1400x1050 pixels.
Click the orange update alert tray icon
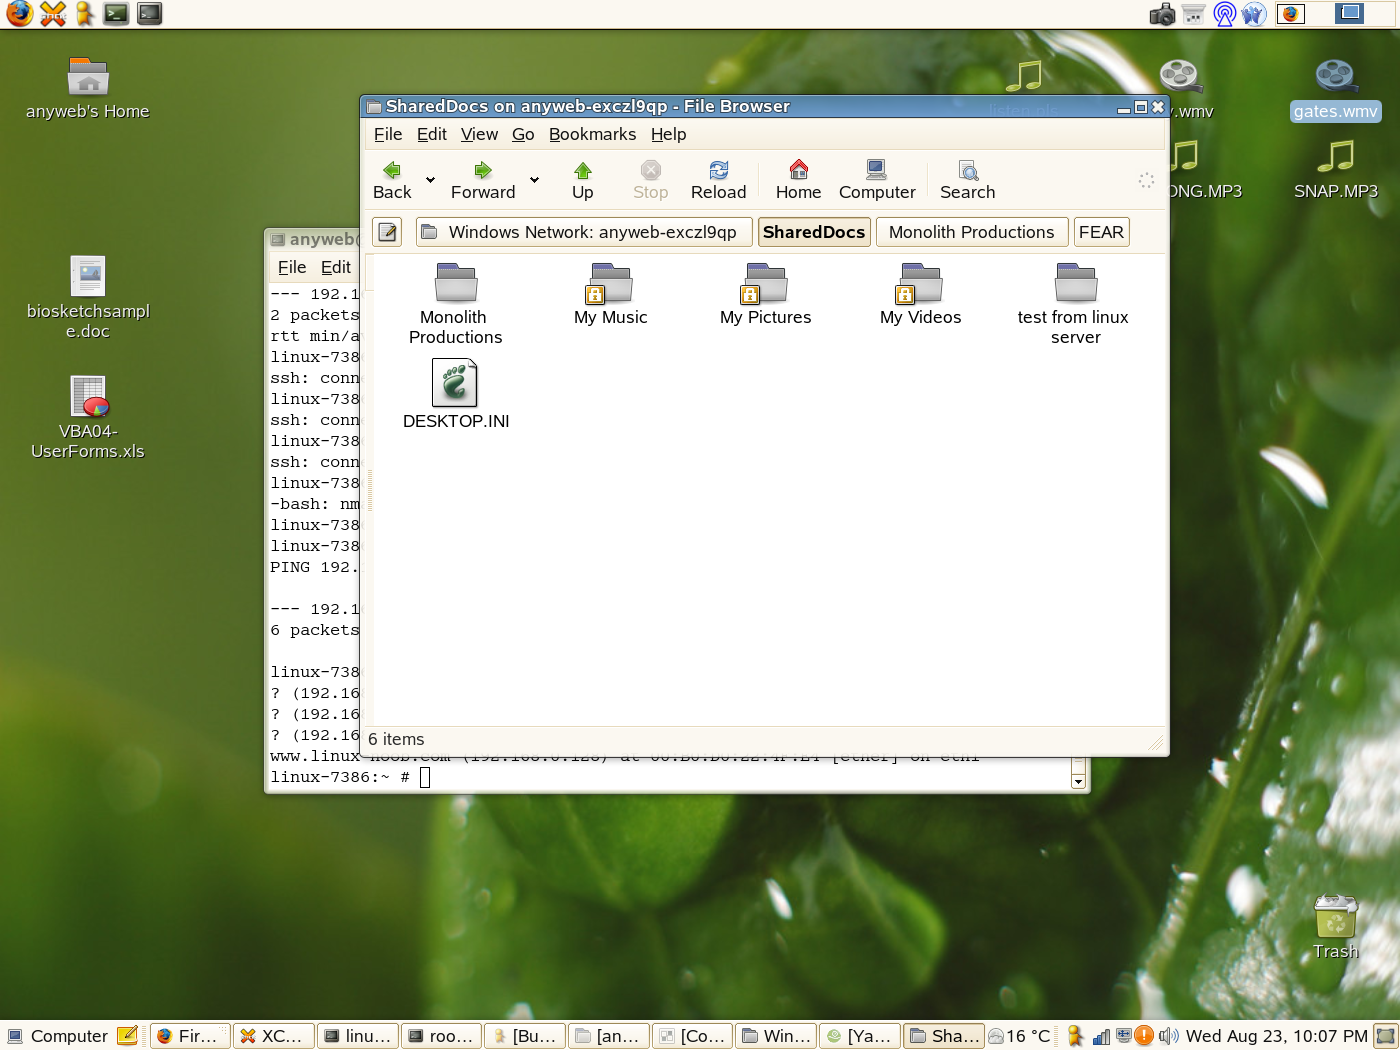[x=1144, y=1036]
